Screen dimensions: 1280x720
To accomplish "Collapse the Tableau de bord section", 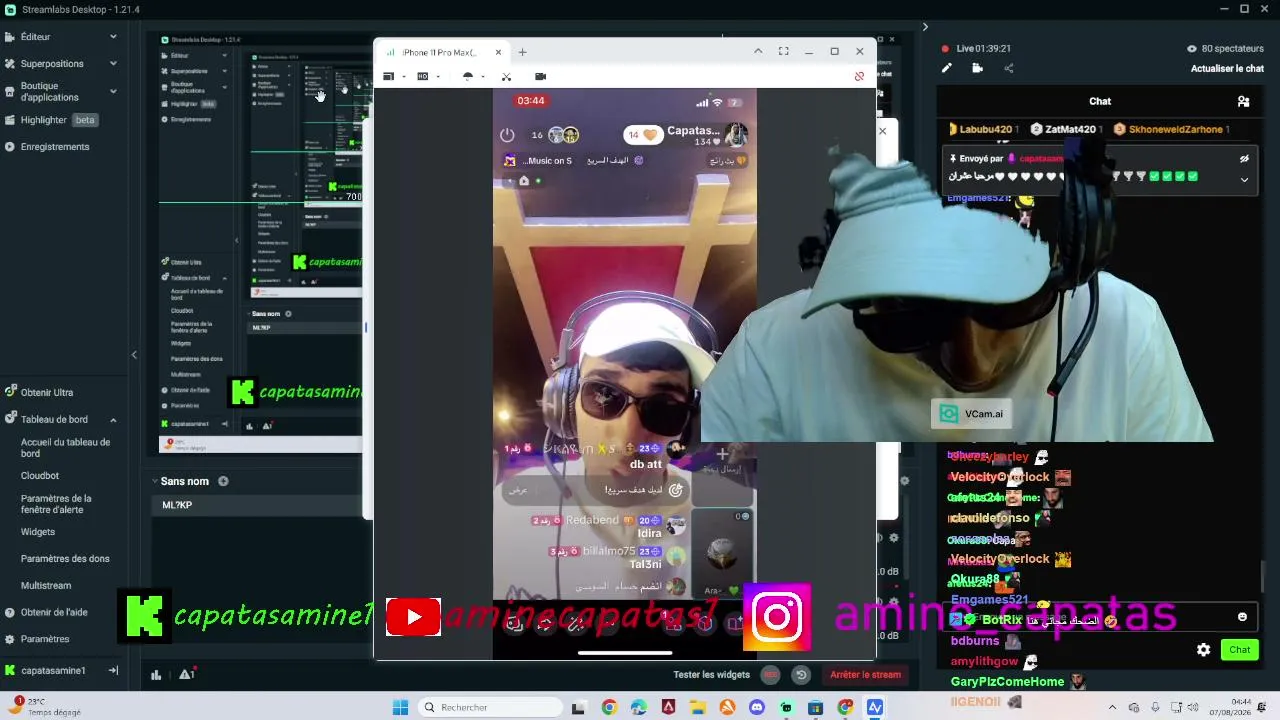I will tap(113, 420).
